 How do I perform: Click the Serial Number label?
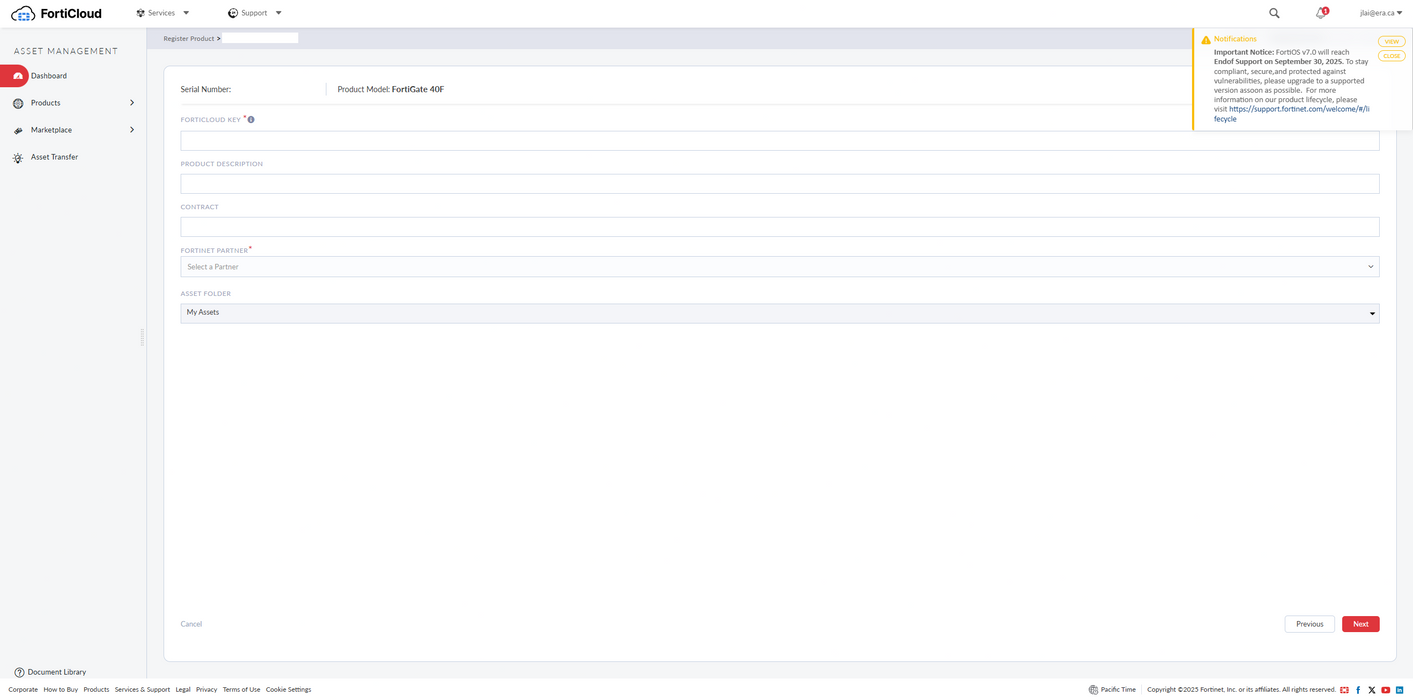(x=205, y=89)
